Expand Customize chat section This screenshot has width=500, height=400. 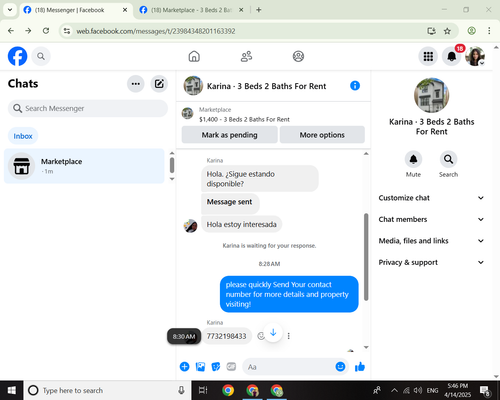tap(431, 198)
